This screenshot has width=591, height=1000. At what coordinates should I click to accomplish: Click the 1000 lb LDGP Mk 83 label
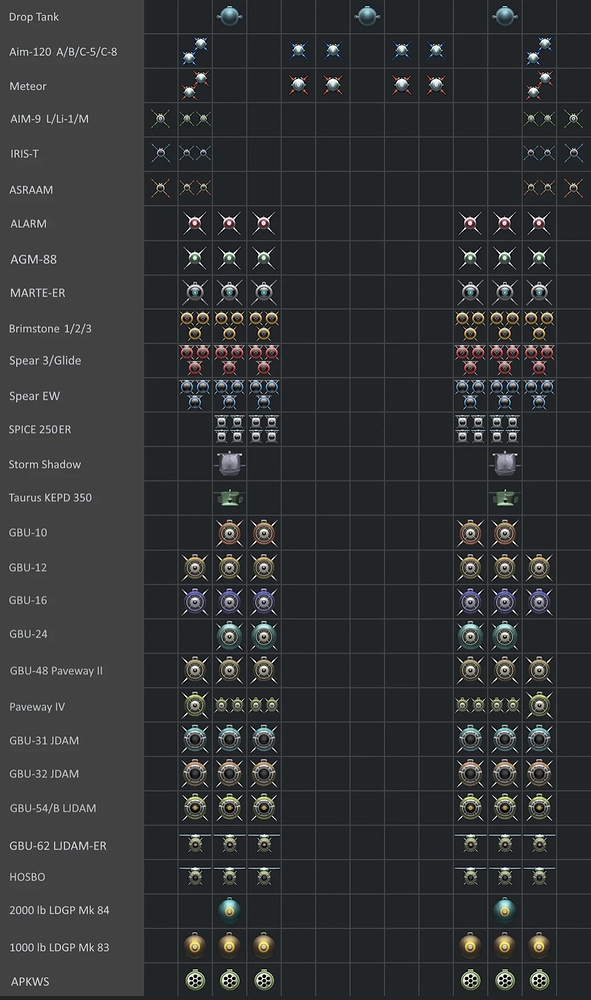click(59, 947)
